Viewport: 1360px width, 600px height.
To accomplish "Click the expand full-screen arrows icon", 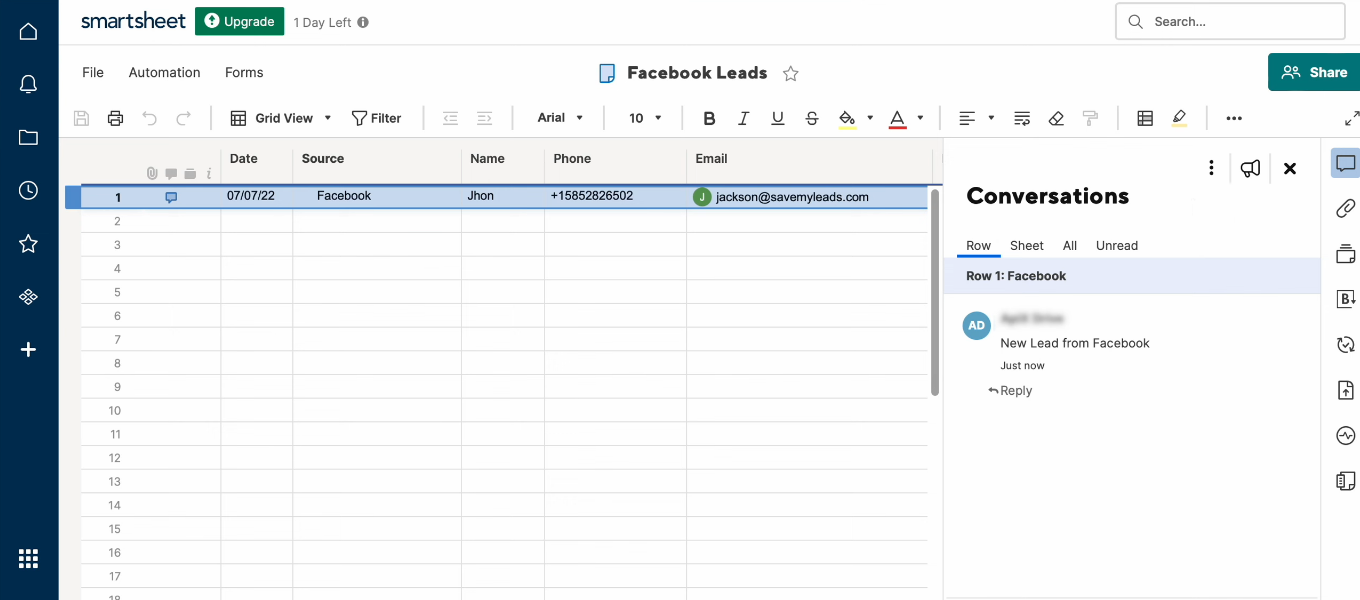I will pos(1352,118).
